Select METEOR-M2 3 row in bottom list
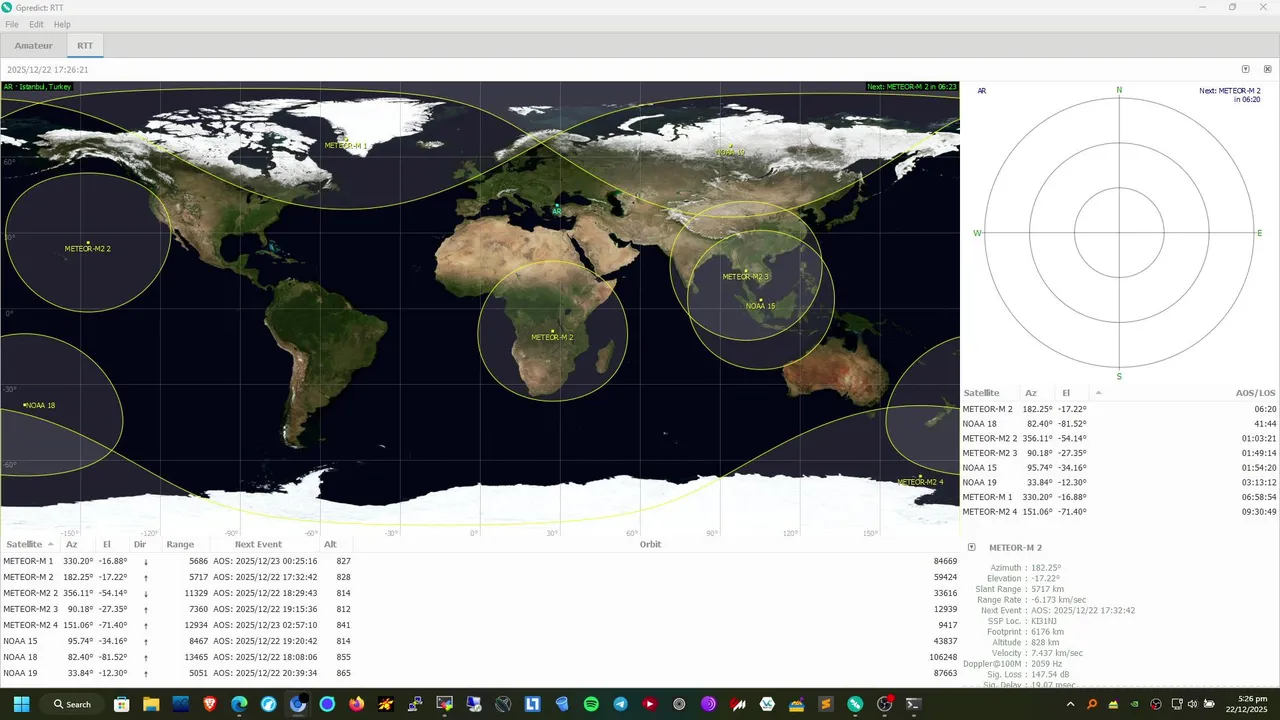The height and width of the screenshot is (720, 1280). pyautogui.click(x=480, y=609)
